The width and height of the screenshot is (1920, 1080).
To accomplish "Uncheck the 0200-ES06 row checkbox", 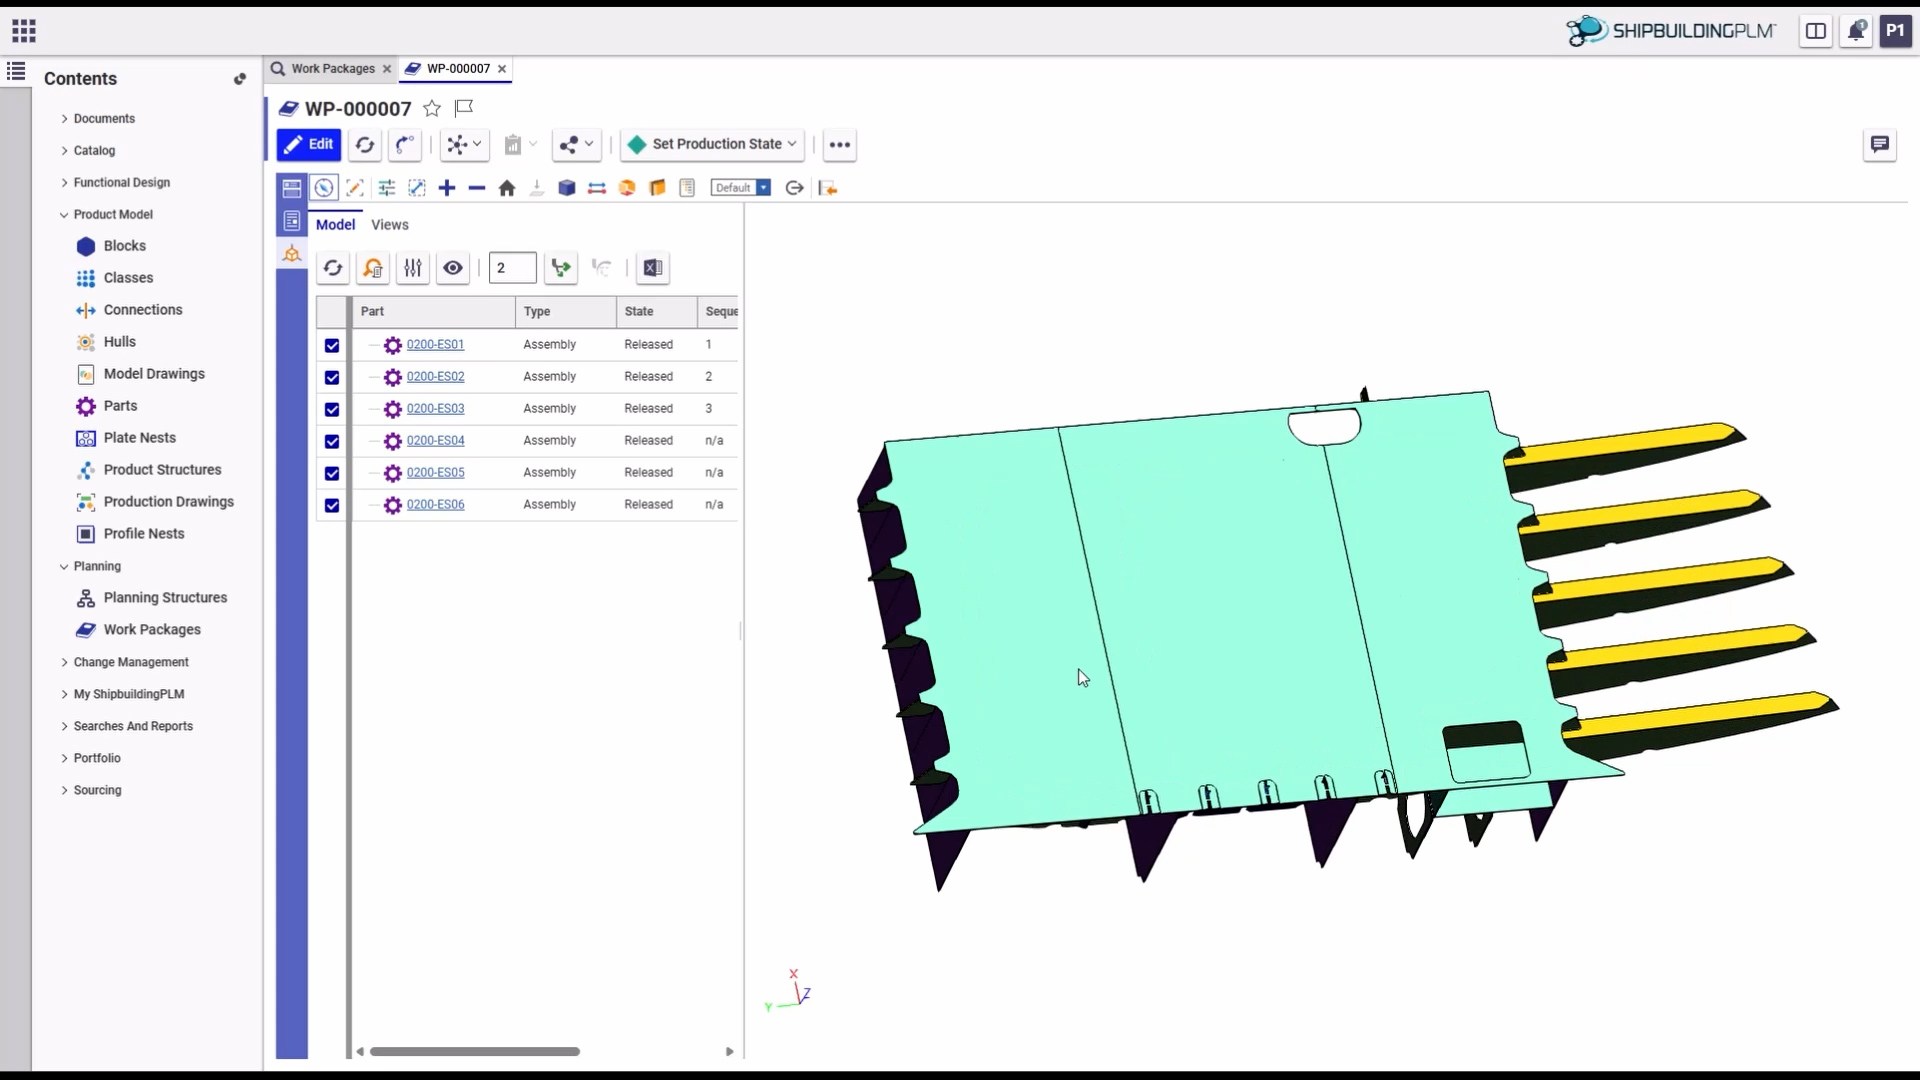I will tap(332, 505).
